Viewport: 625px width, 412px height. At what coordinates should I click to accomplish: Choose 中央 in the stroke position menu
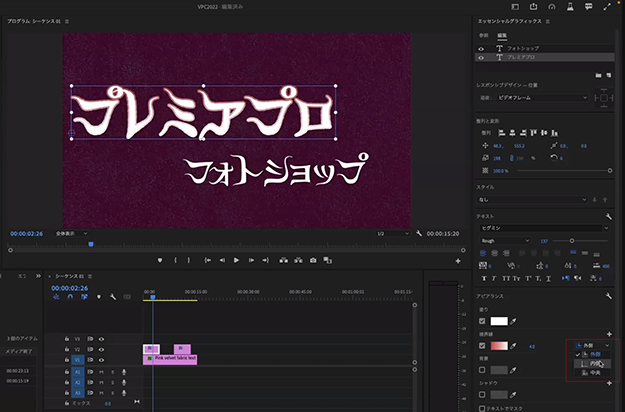(x=592, y=373)
